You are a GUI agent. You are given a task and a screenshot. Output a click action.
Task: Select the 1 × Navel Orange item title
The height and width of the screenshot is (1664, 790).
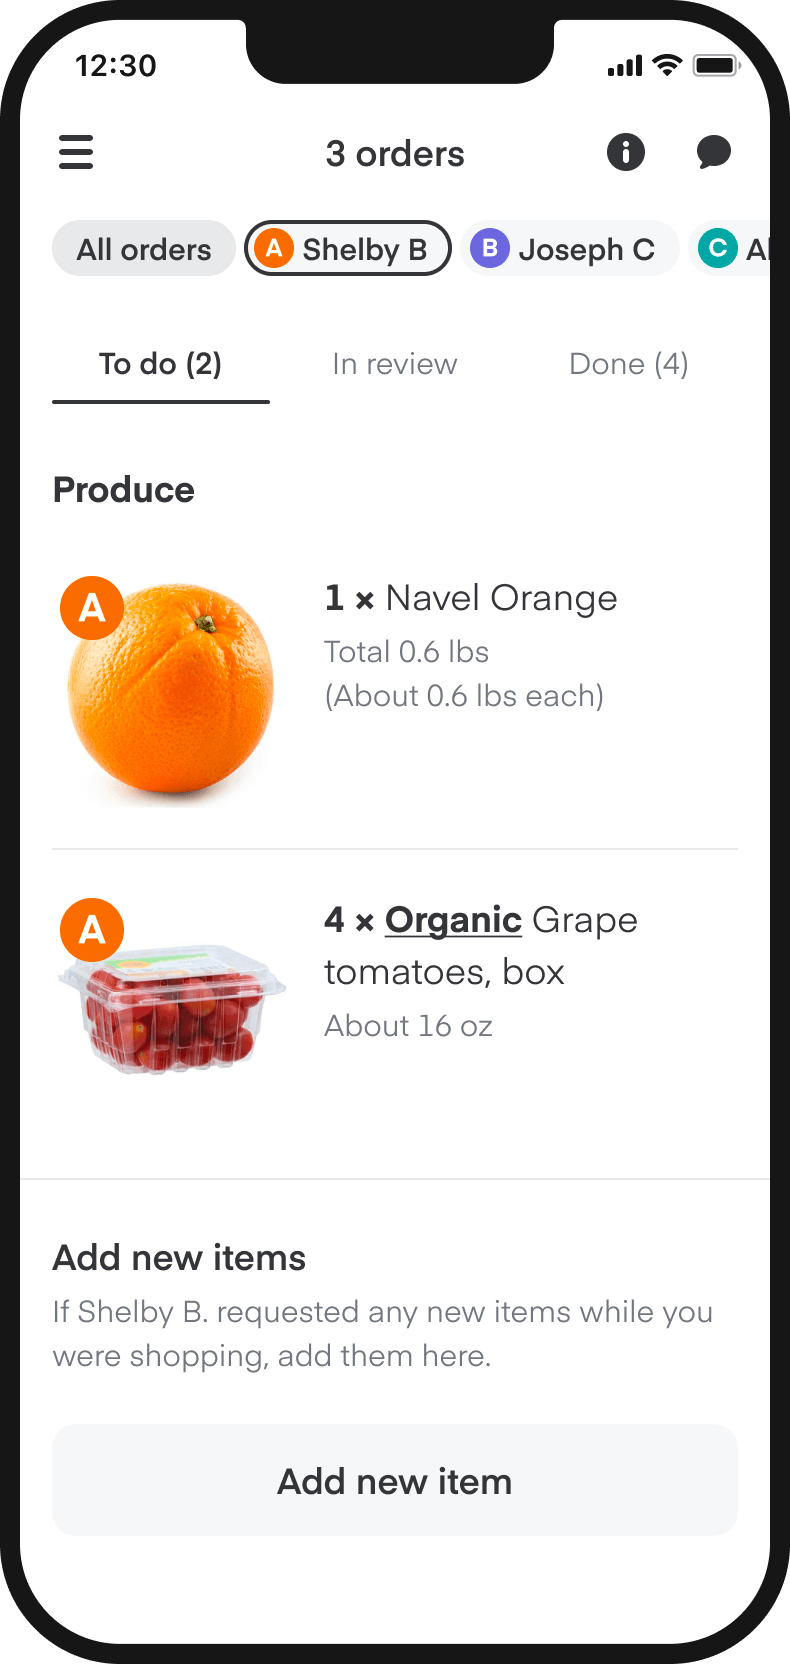click(x=471, y=598)
